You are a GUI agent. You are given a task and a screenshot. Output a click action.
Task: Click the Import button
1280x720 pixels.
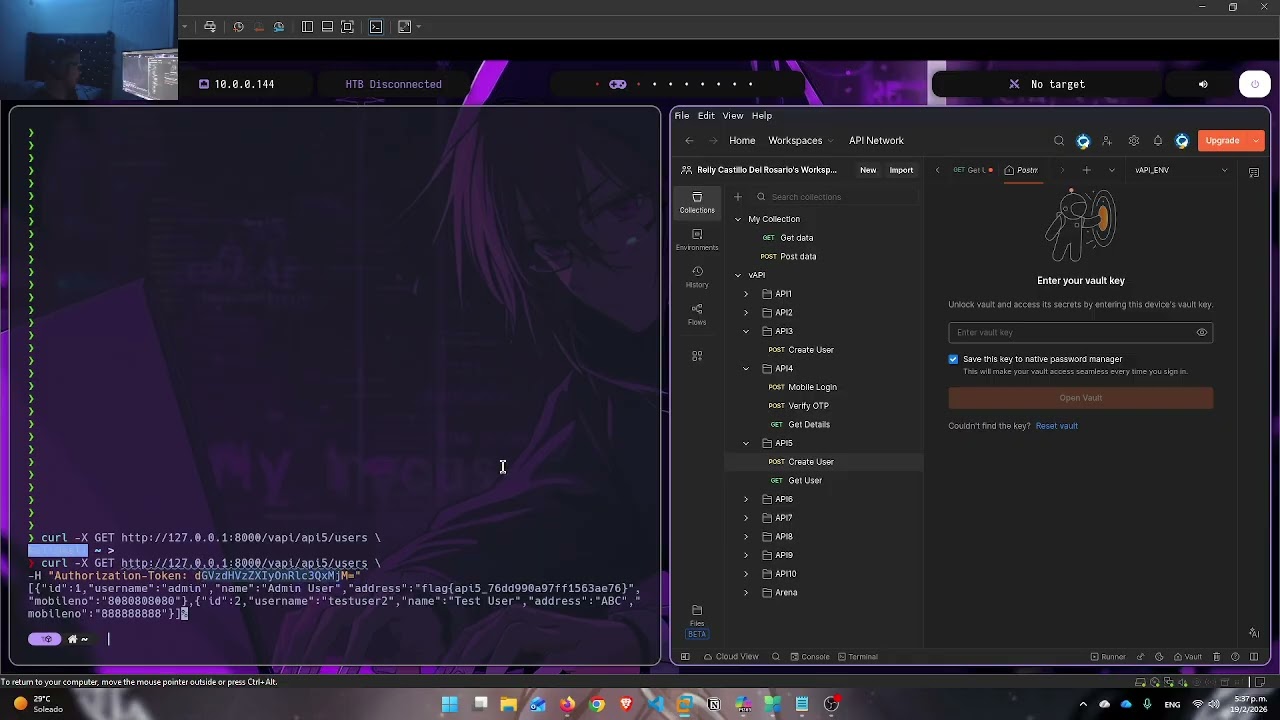coord(901,170)
